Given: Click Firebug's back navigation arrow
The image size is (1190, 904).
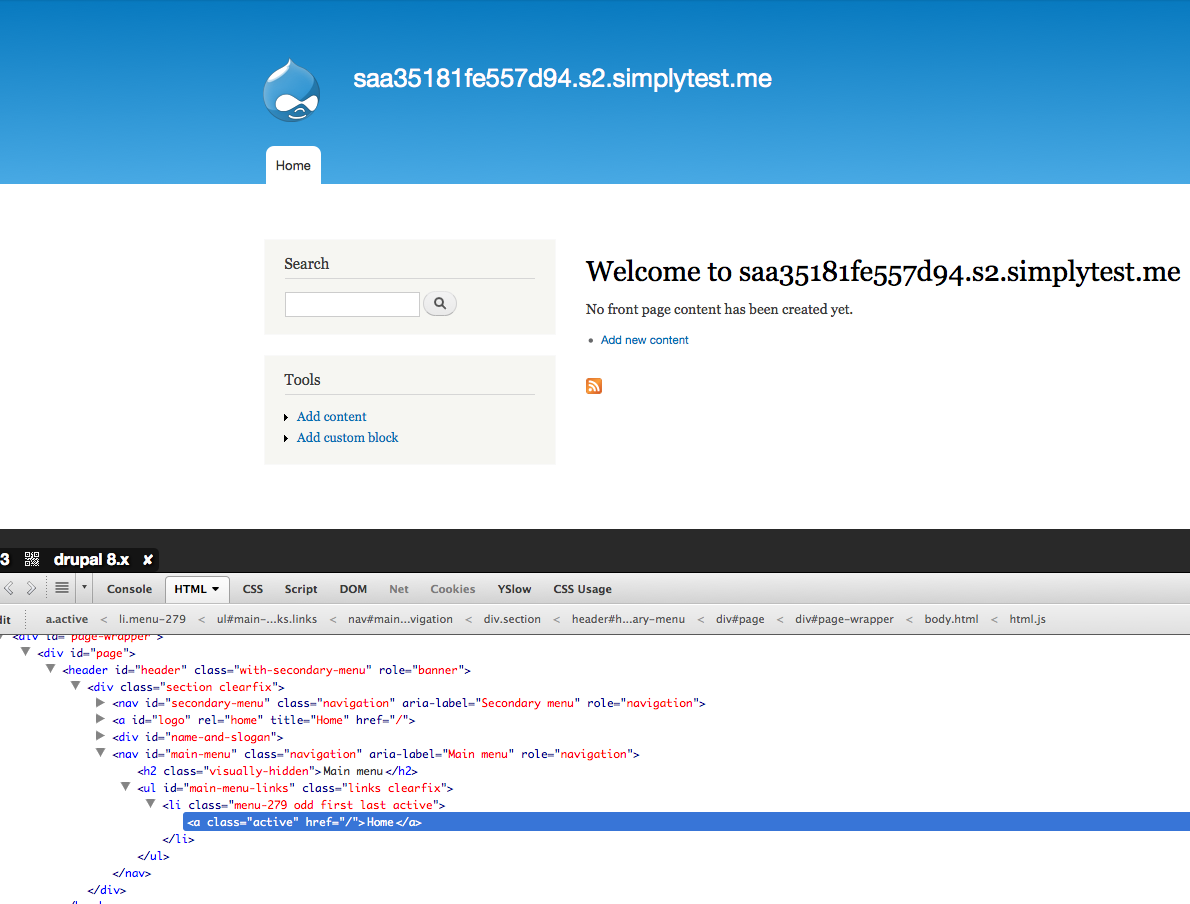Looking at the screenshot, I should 10,589.
